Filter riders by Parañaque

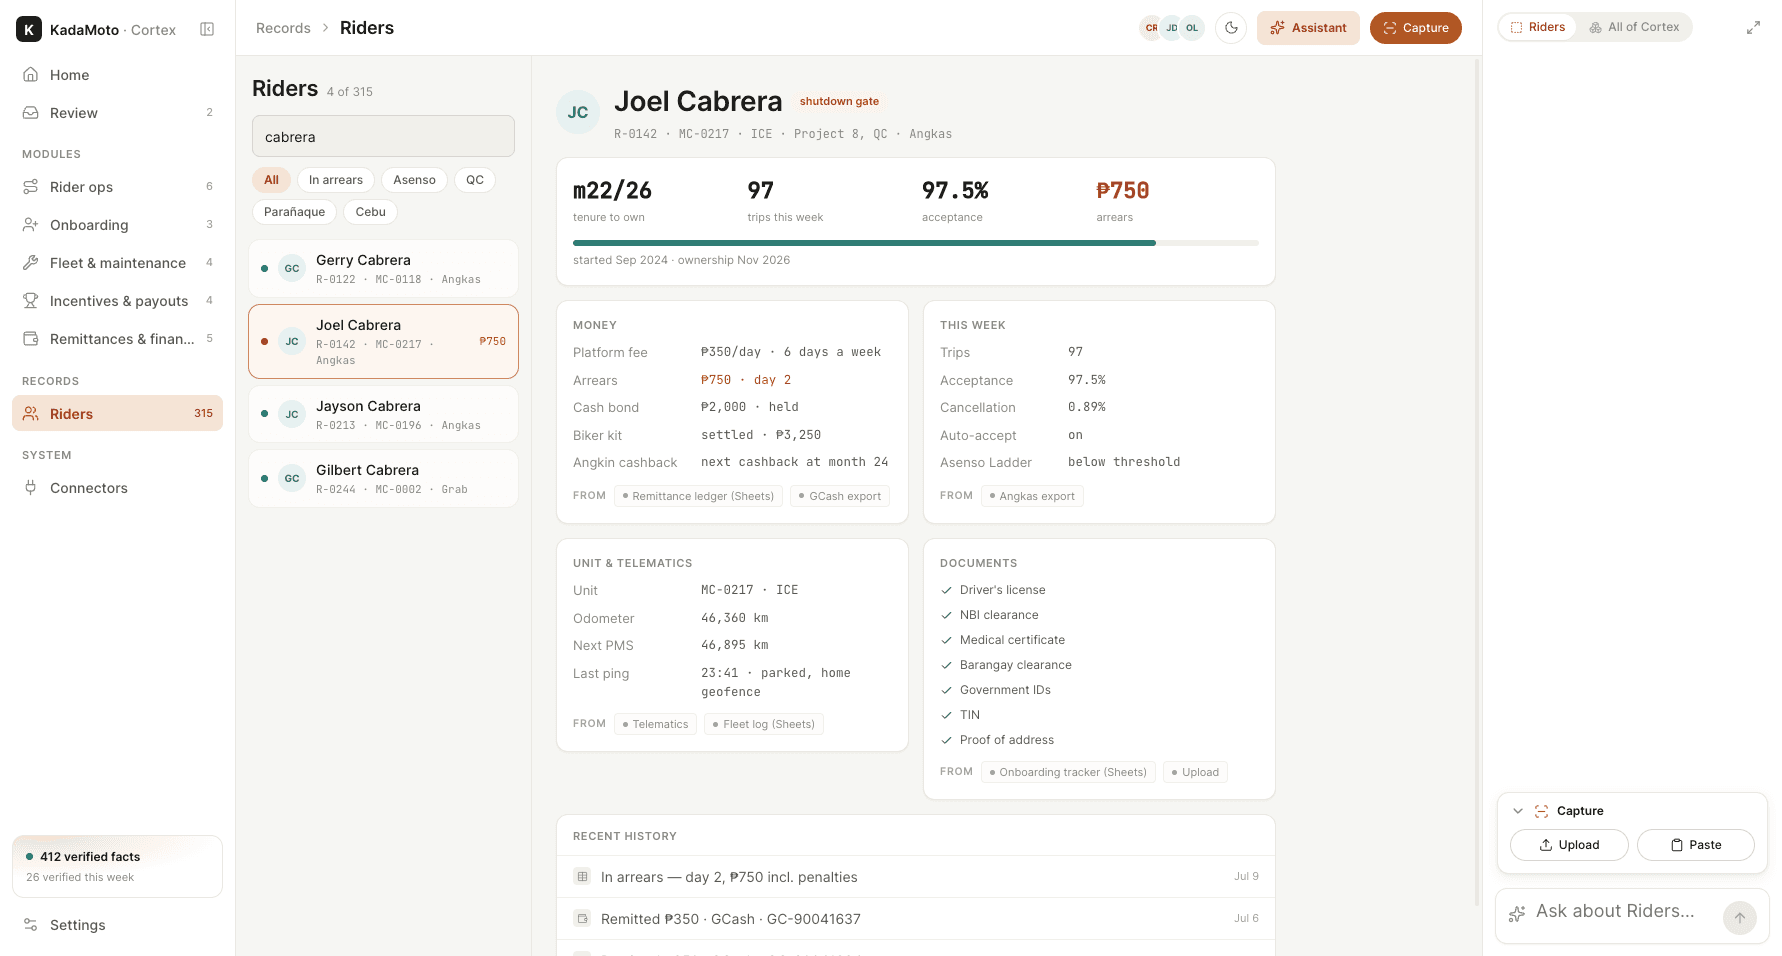click(294, 212)
